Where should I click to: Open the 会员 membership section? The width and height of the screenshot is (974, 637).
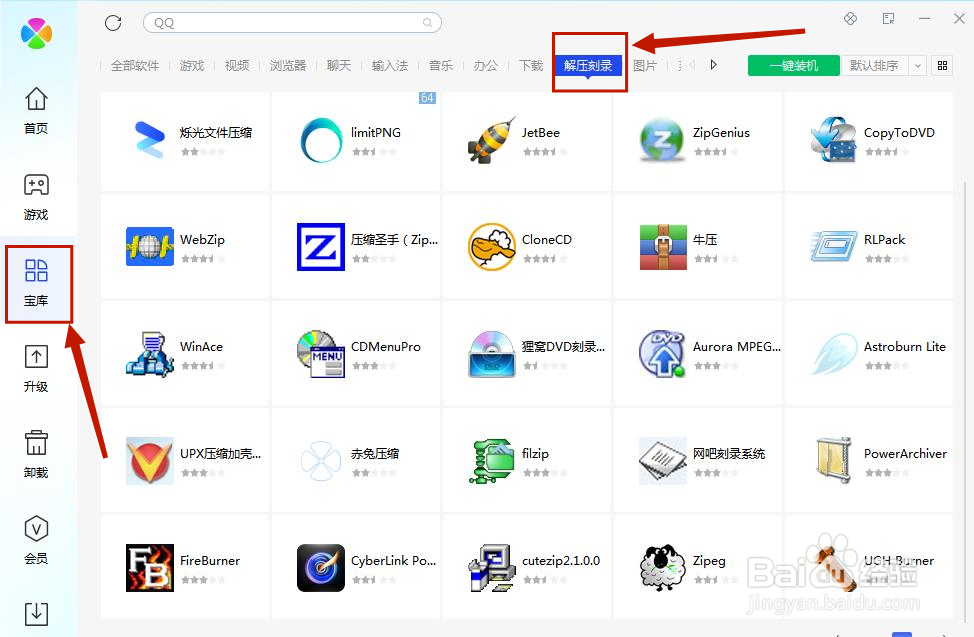(36, 529)
